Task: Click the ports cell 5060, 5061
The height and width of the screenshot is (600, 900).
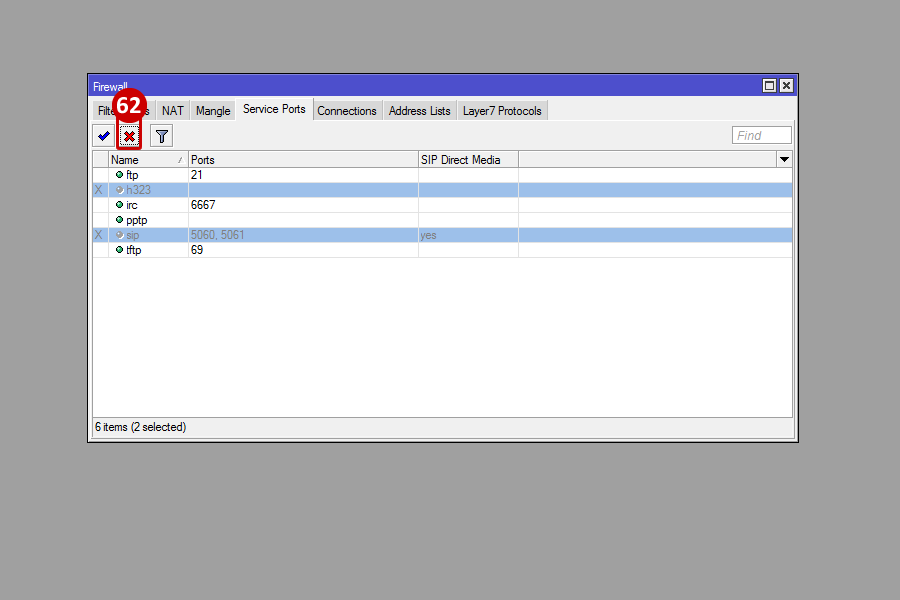Action: [218, 235]
